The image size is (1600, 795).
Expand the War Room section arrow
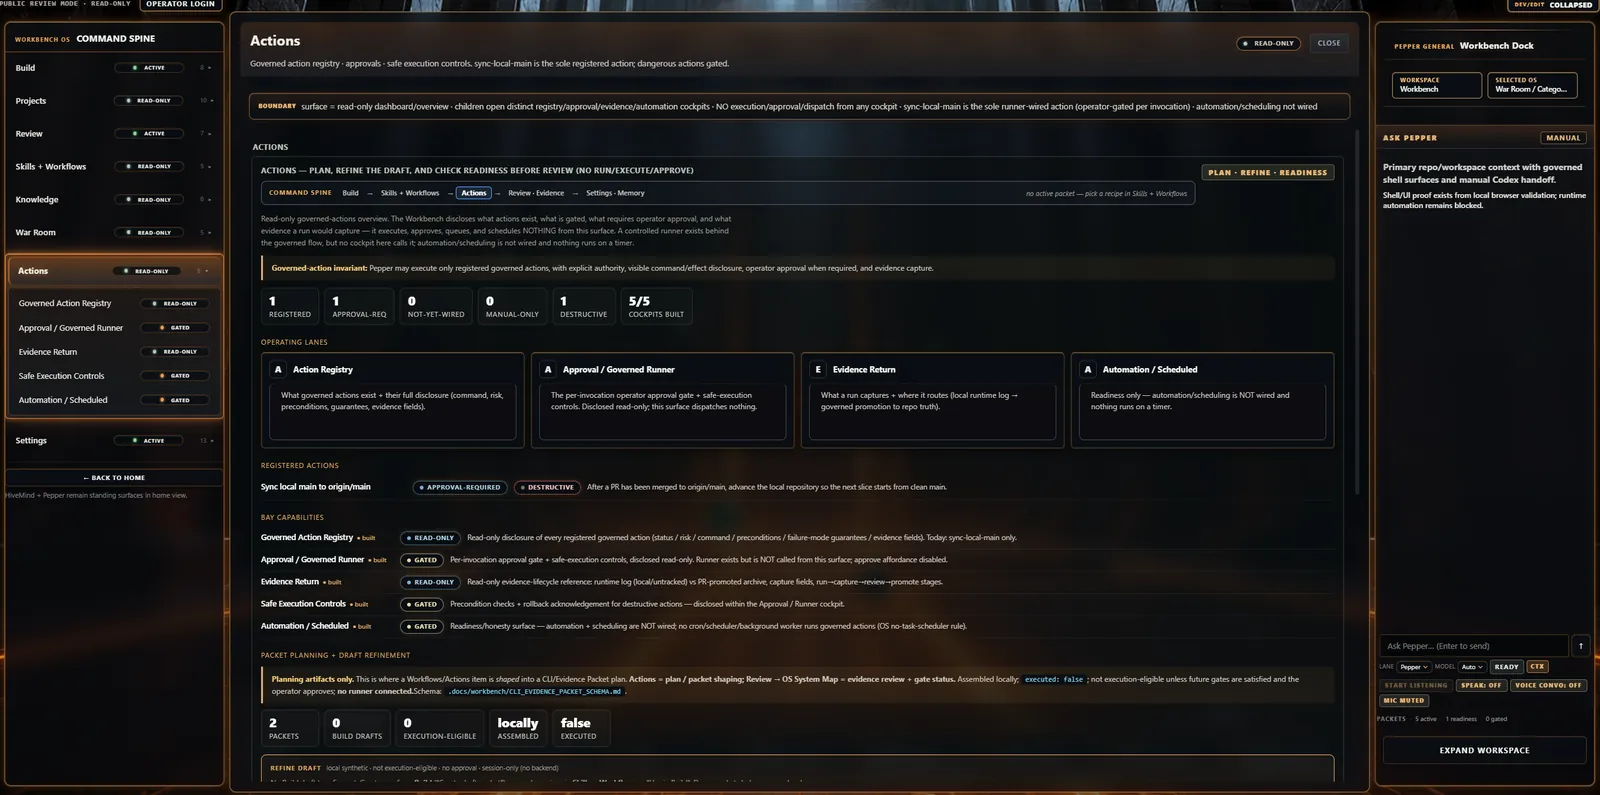tap(211, 233)
